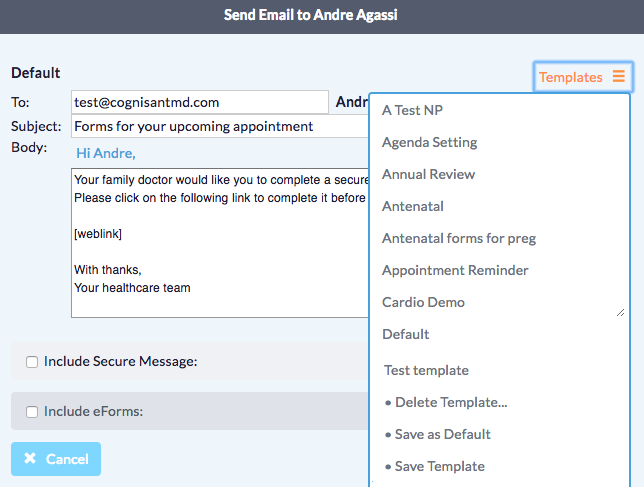Choose Antenatal forms for preg template
Image resolution: width=644 pixels, height=487 pixels.
(459, 238)
